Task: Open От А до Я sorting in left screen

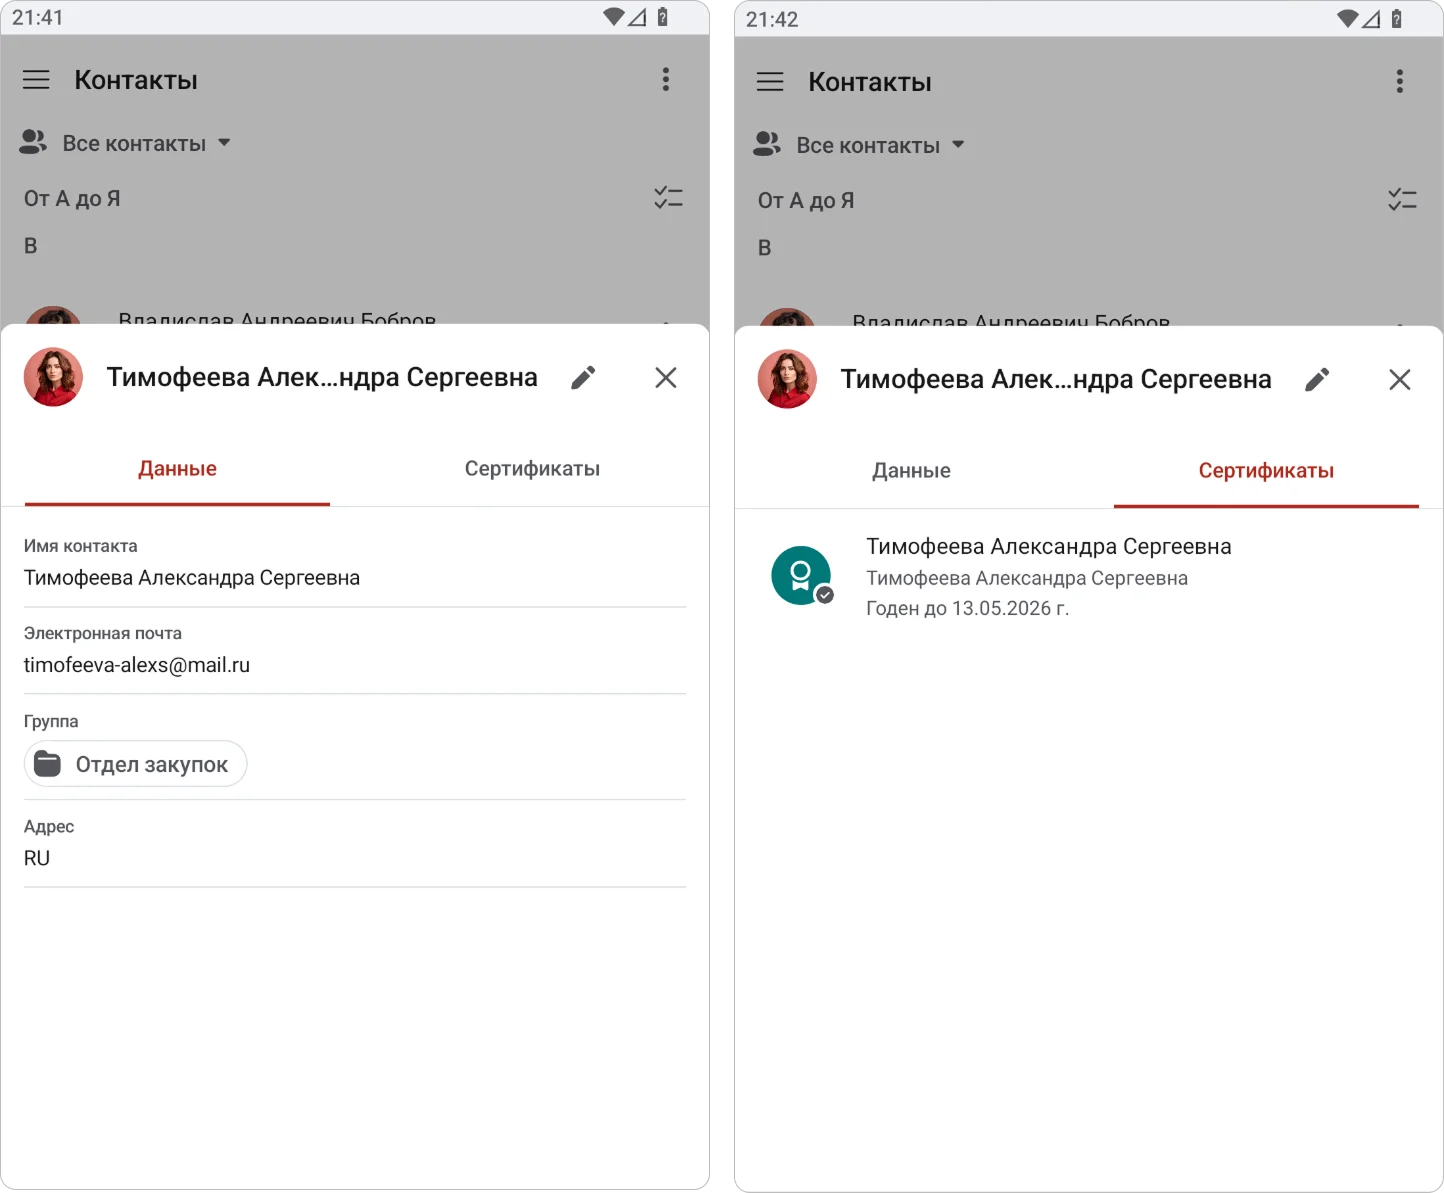Action: pyautogui.click(x=72, y=199)
